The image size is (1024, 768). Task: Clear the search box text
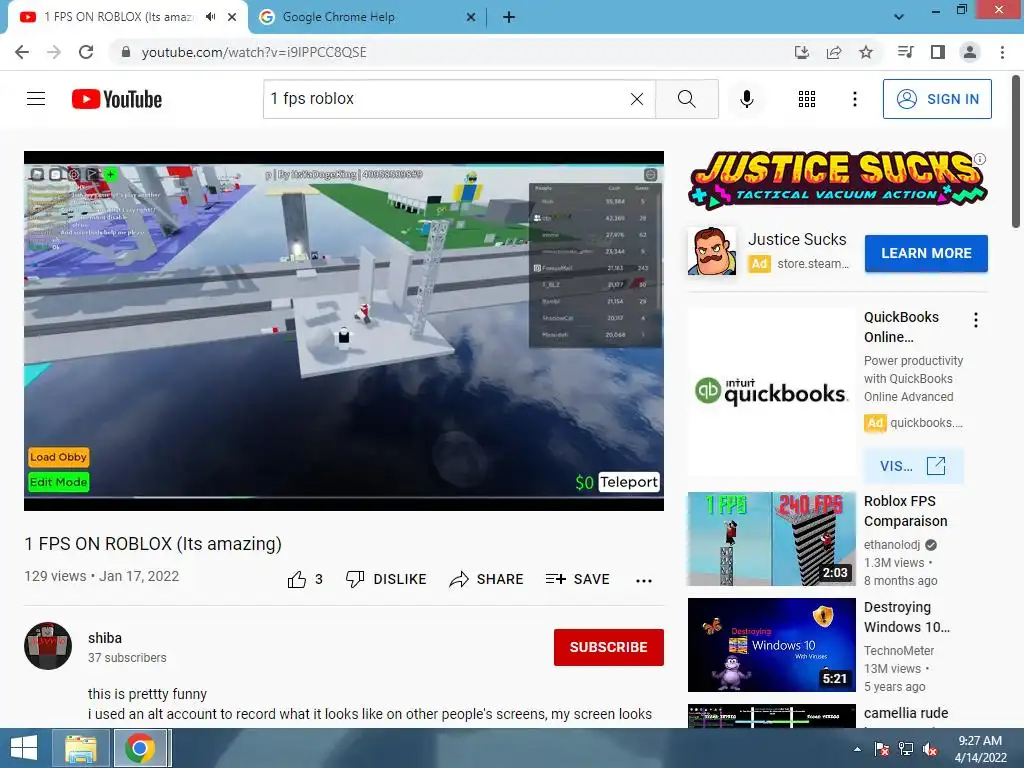point(637,99)
